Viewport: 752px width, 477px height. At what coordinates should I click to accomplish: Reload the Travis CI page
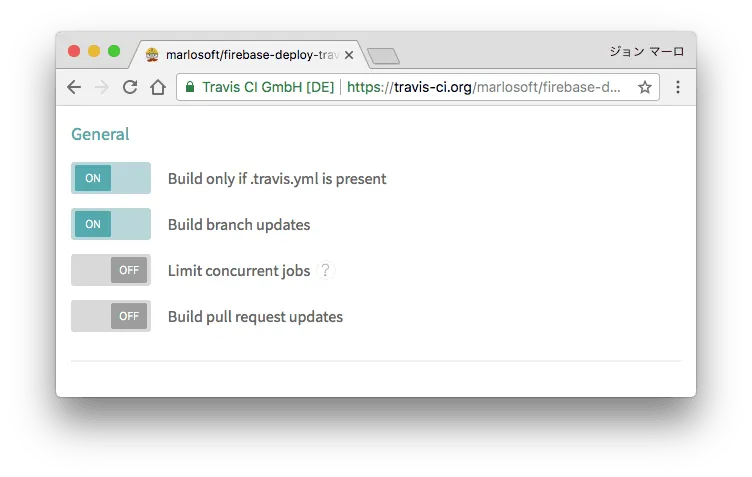pyautogui.click(x=129, y=88)
